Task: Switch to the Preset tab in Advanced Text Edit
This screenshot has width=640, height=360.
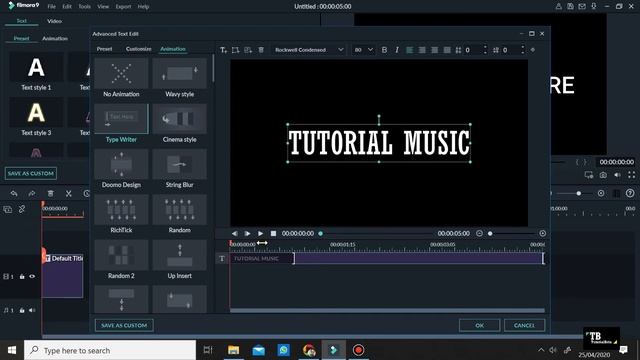Action: [x=104, y=49]
